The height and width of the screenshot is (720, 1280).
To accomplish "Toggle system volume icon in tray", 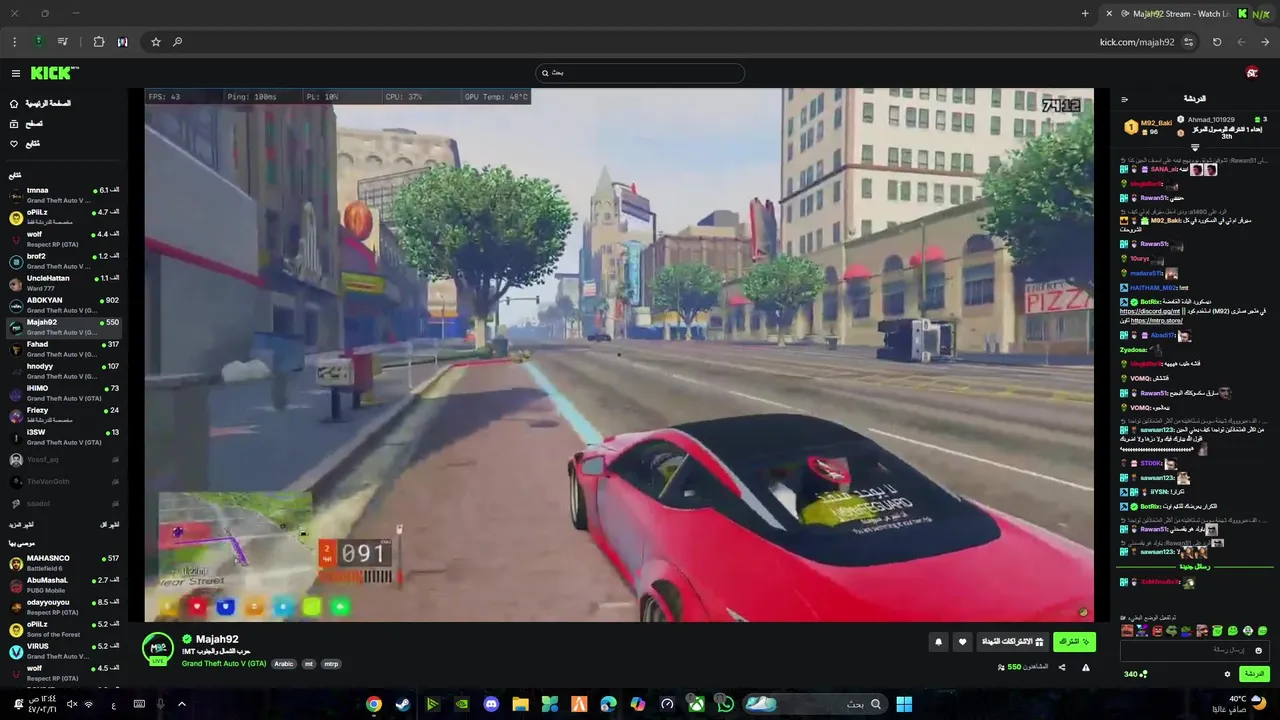I will 71,704.
